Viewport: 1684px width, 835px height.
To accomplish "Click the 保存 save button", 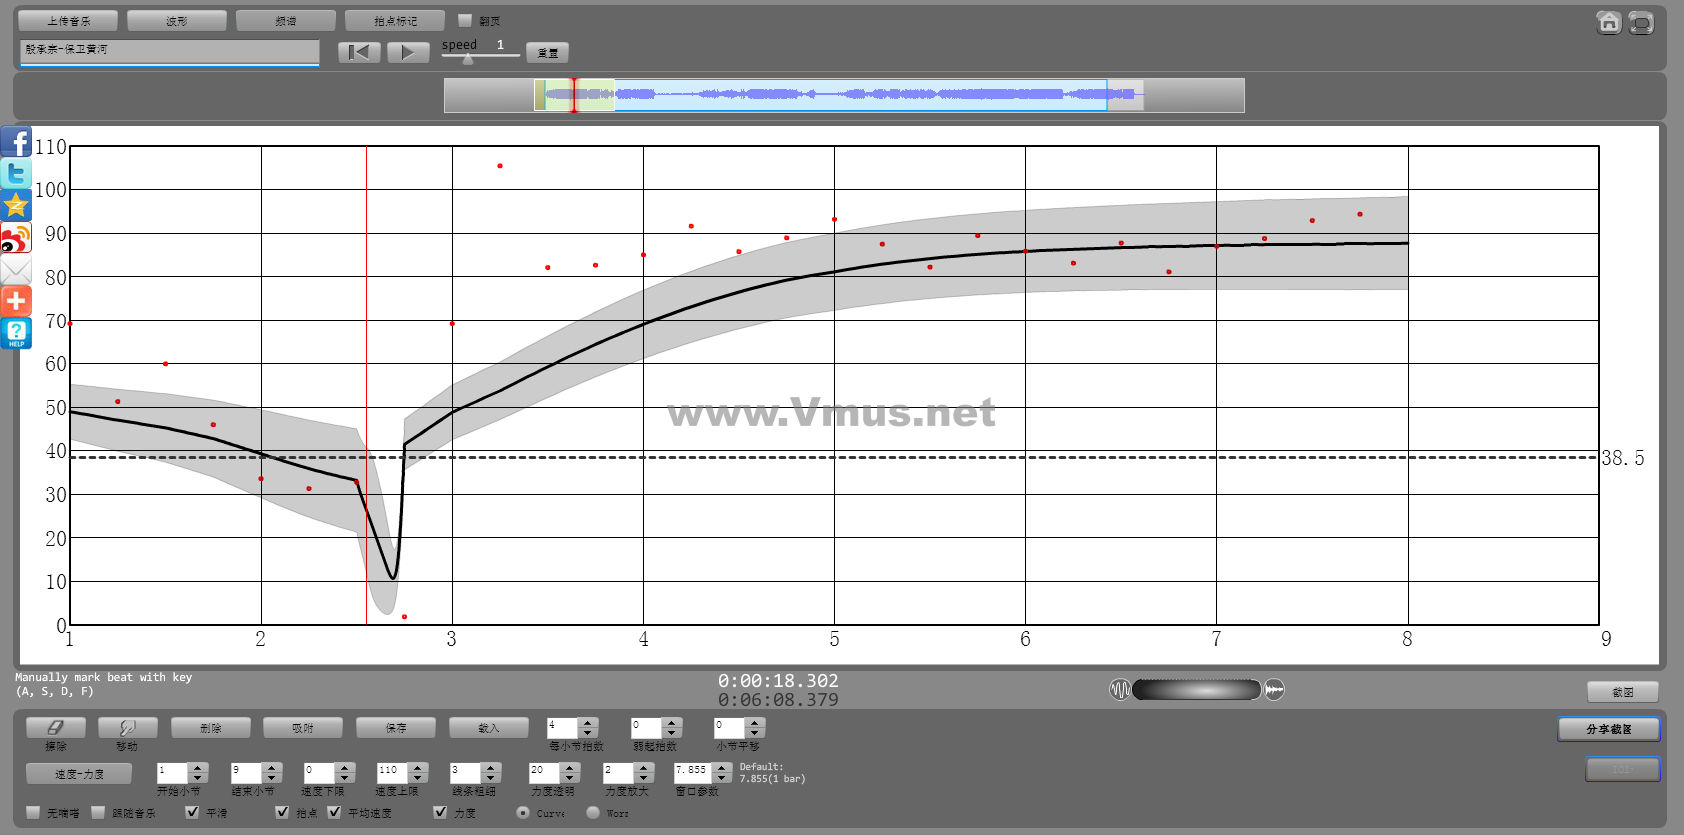I will pyautogui.click(x=396, y=728).
